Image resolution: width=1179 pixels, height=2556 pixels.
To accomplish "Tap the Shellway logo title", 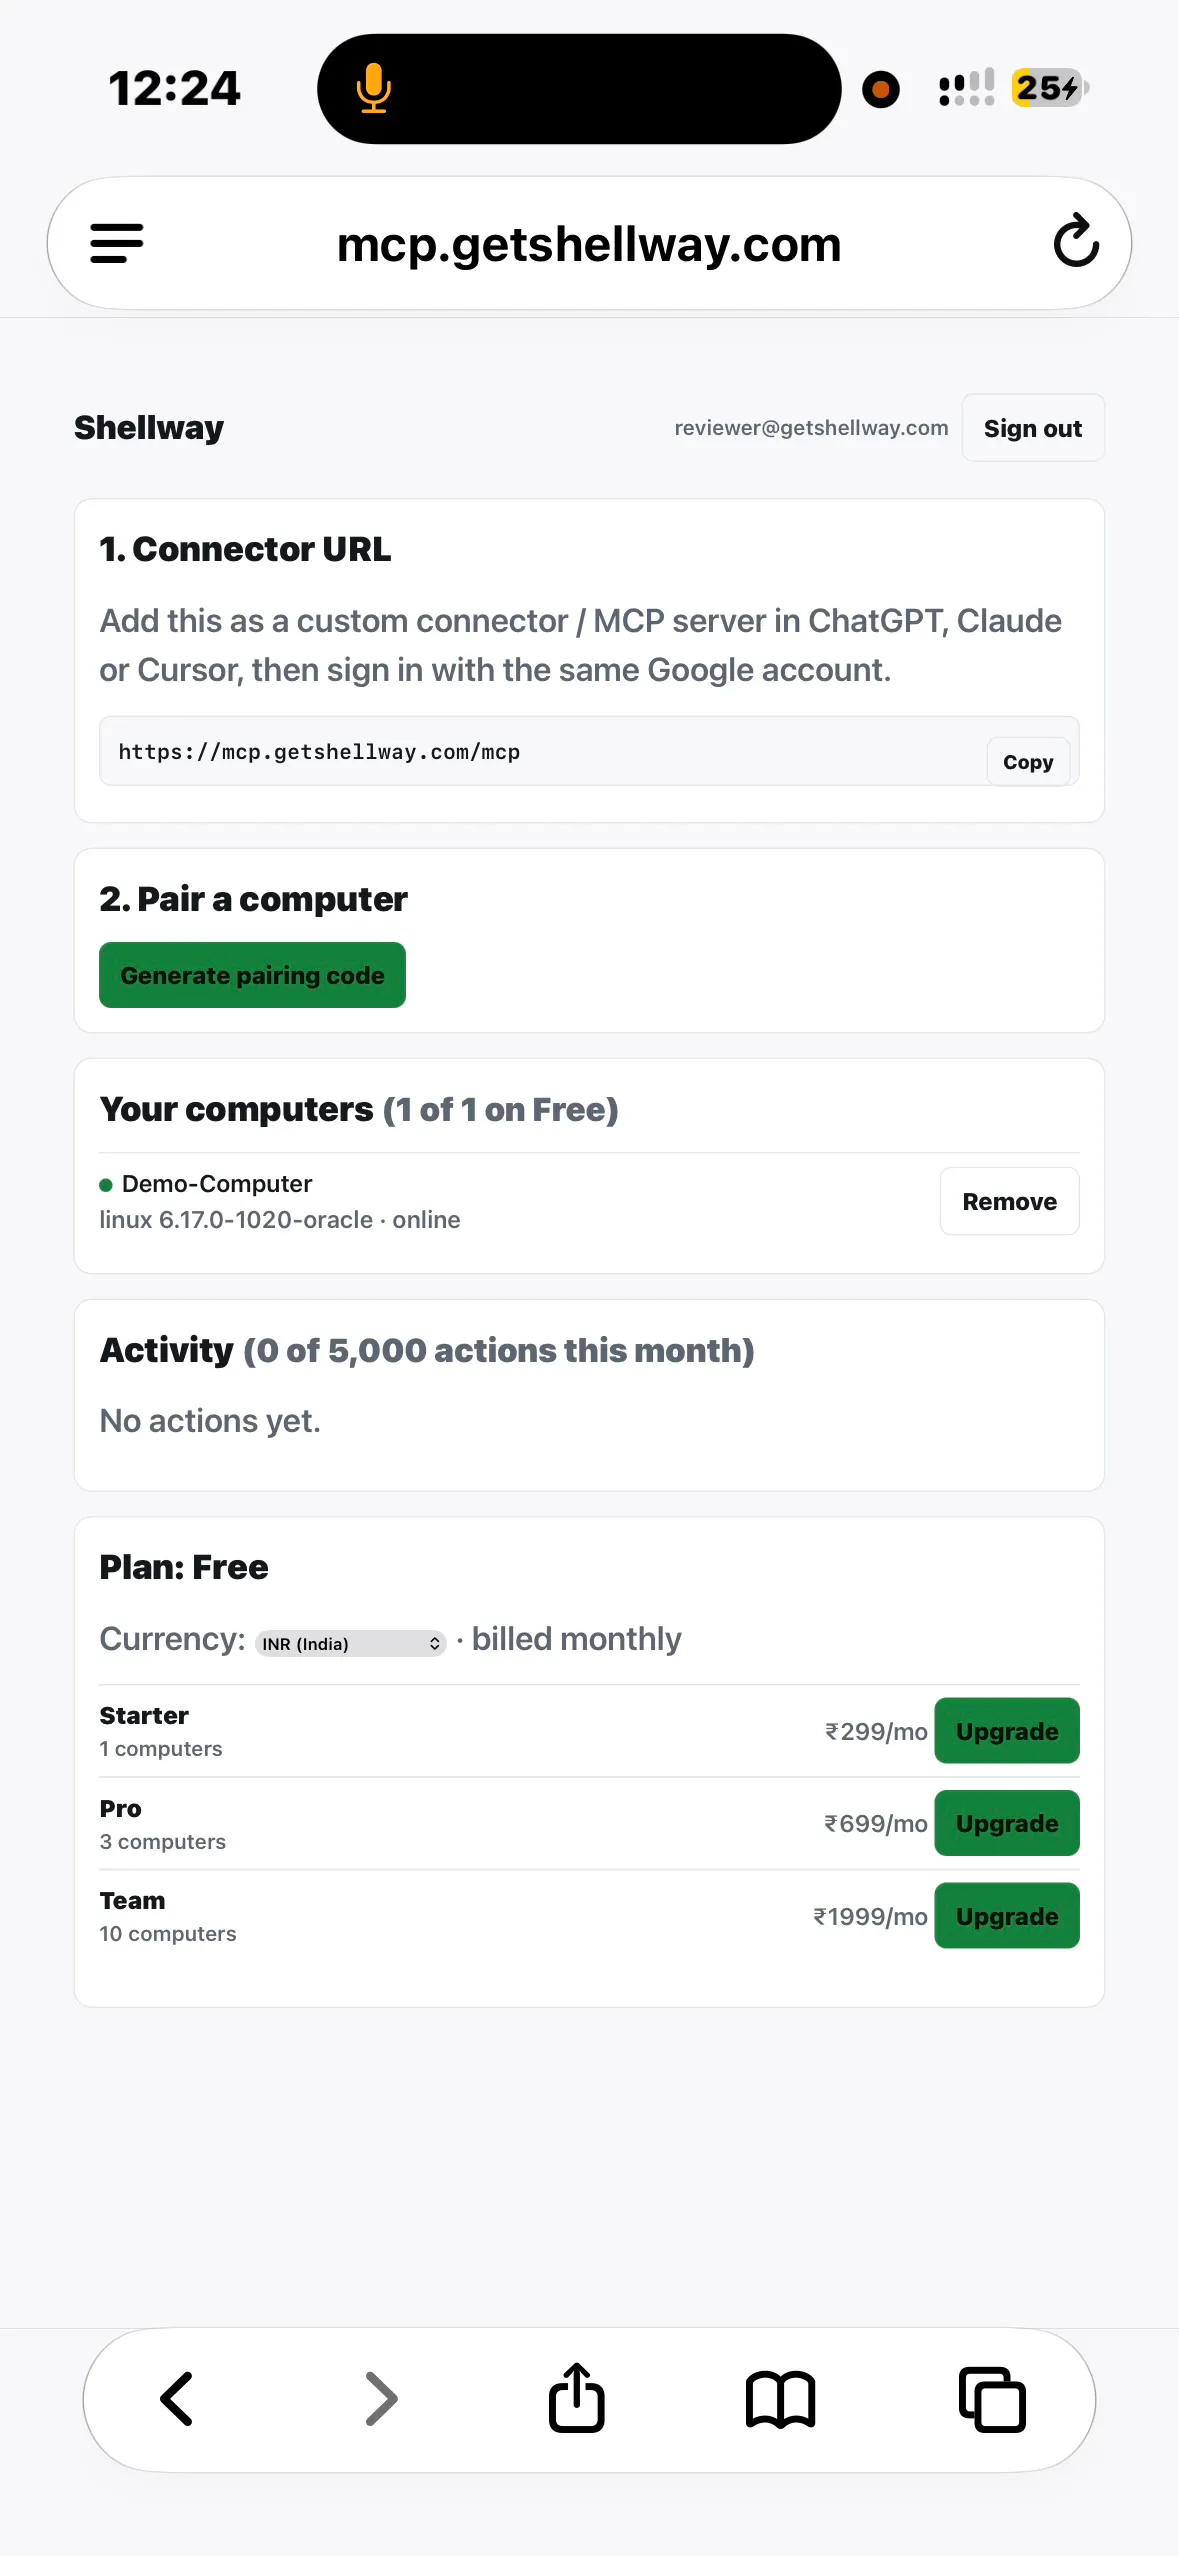I will 149,428.
